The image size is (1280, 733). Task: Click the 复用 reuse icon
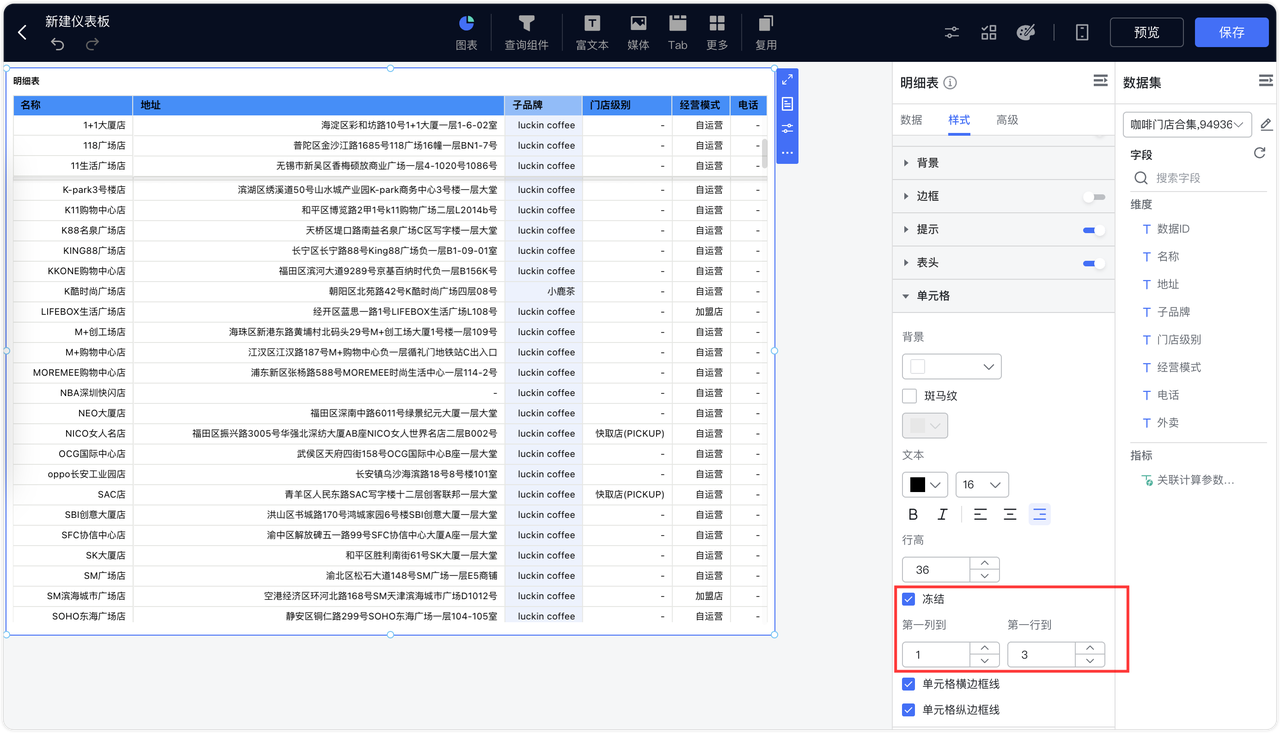pos(766,32)
